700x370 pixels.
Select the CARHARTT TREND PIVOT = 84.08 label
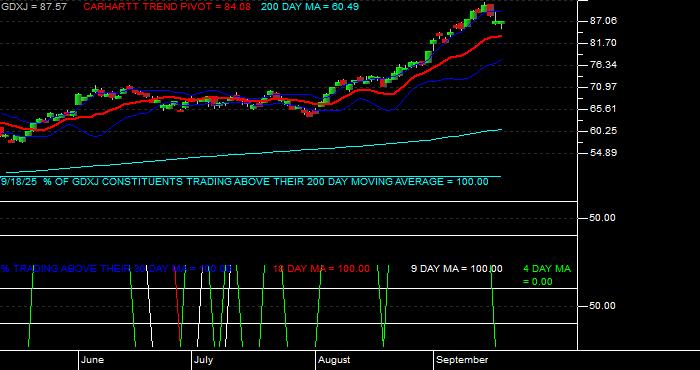[x=167, y=7]
